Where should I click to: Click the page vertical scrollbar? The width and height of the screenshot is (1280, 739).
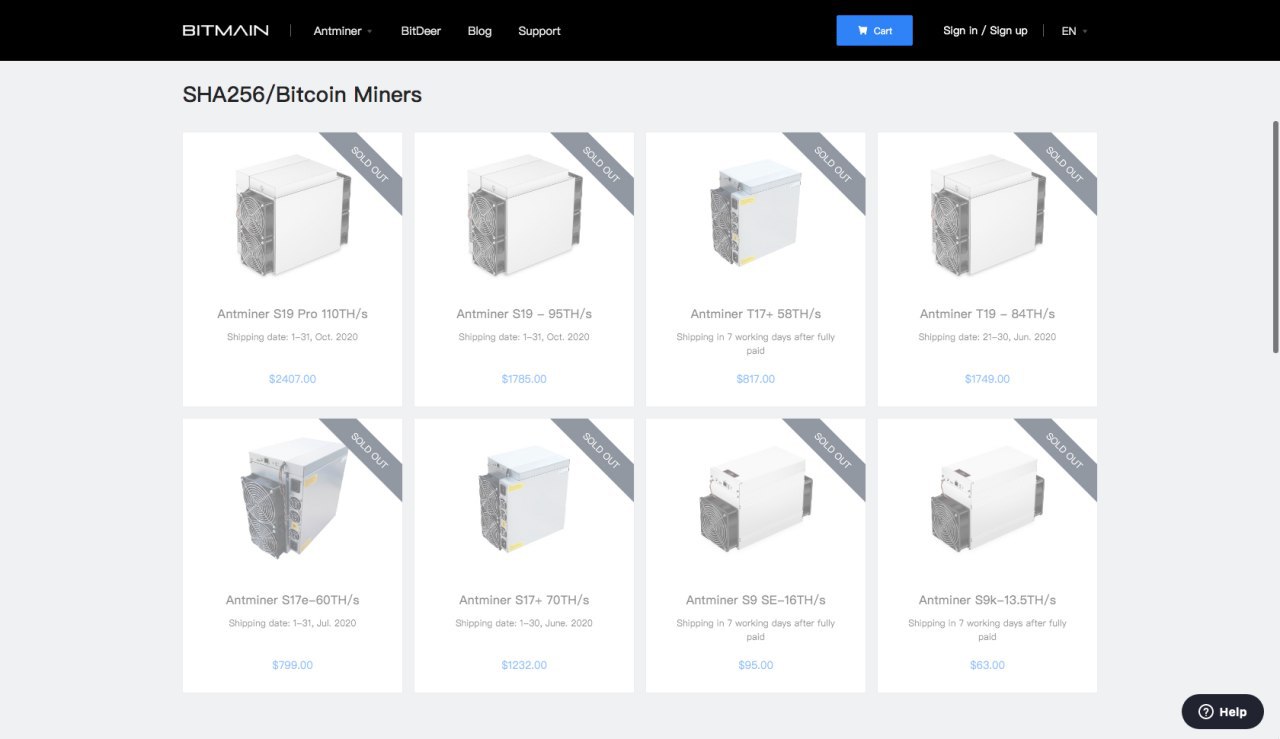pos(1275,237)
